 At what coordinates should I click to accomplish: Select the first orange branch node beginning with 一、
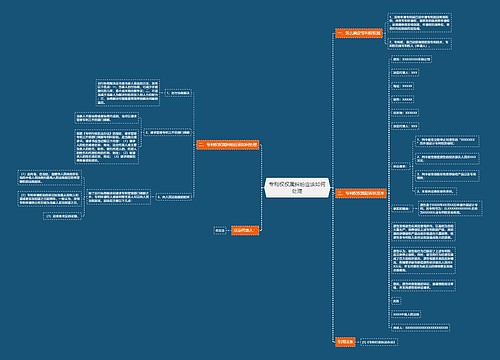(x=359, y=33)
